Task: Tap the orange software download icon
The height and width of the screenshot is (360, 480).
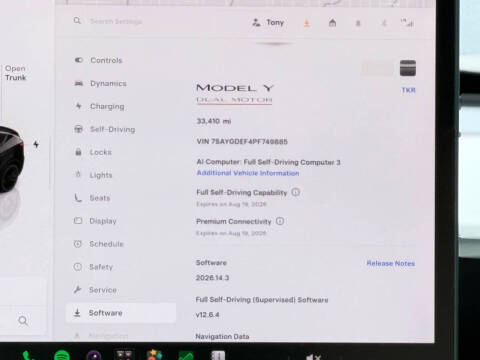Action: pyautogui.click(x=307, y=23)
